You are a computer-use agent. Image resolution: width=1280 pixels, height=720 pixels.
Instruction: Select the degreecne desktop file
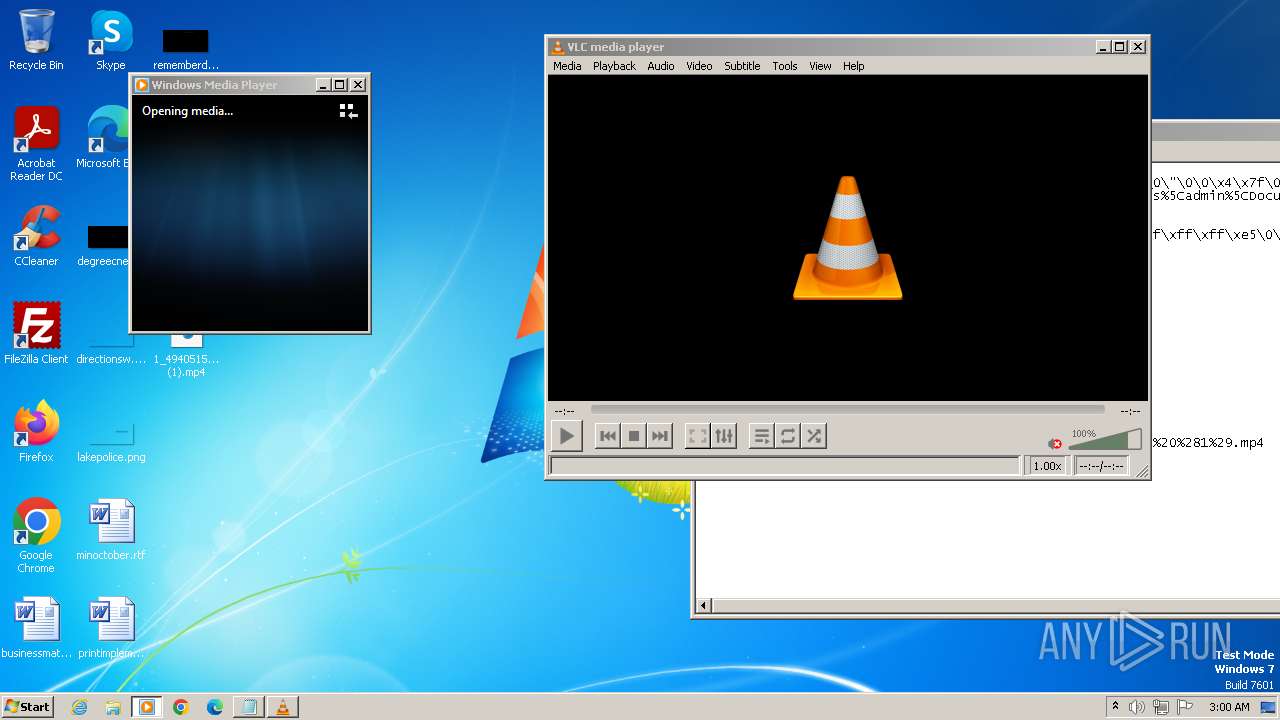(106, 247)
